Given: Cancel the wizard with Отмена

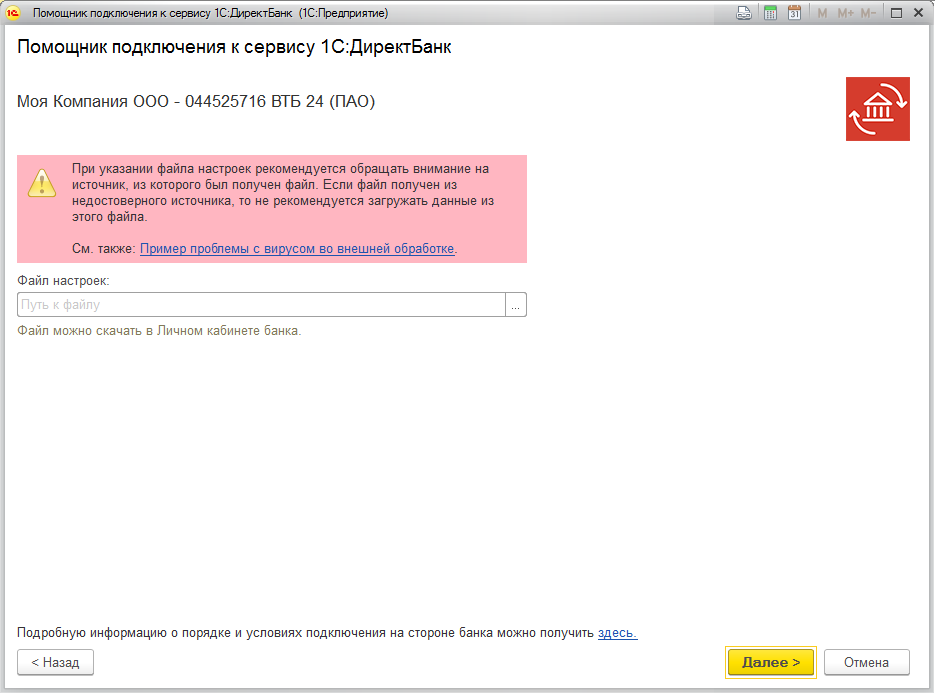Looking at the screenshot, I should pos(866,663).
